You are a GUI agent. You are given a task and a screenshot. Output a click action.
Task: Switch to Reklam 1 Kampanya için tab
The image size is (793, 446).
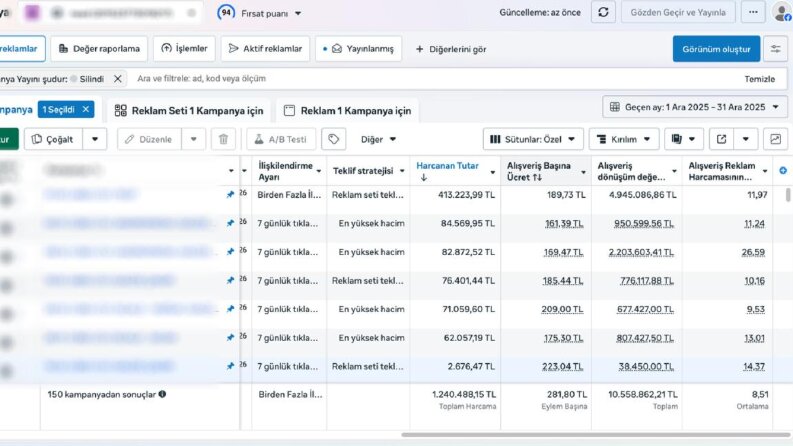pos(347,111)
